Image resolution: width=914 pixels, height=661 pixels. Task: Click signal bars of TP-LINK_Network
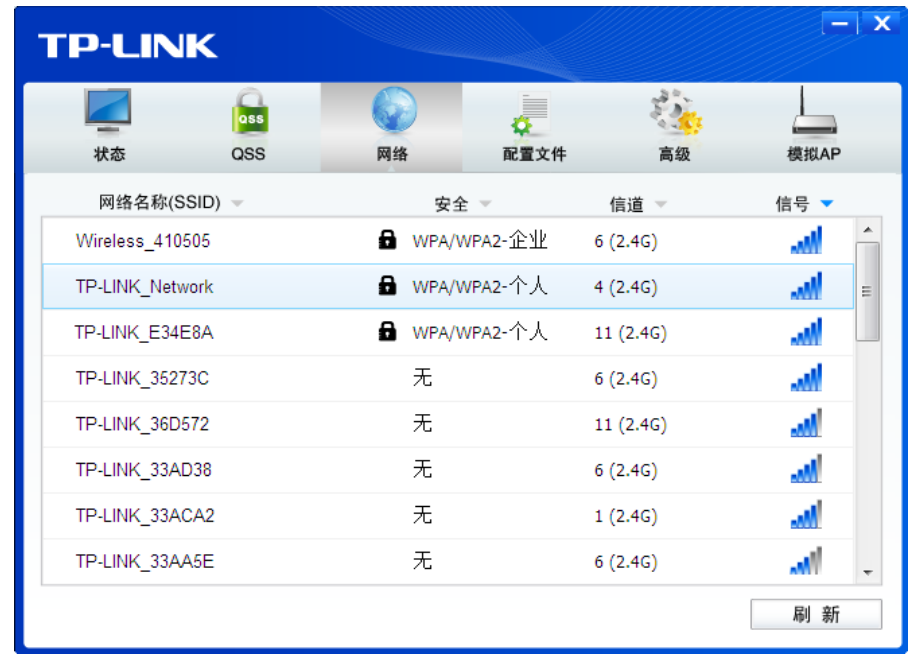click(806, 286)
